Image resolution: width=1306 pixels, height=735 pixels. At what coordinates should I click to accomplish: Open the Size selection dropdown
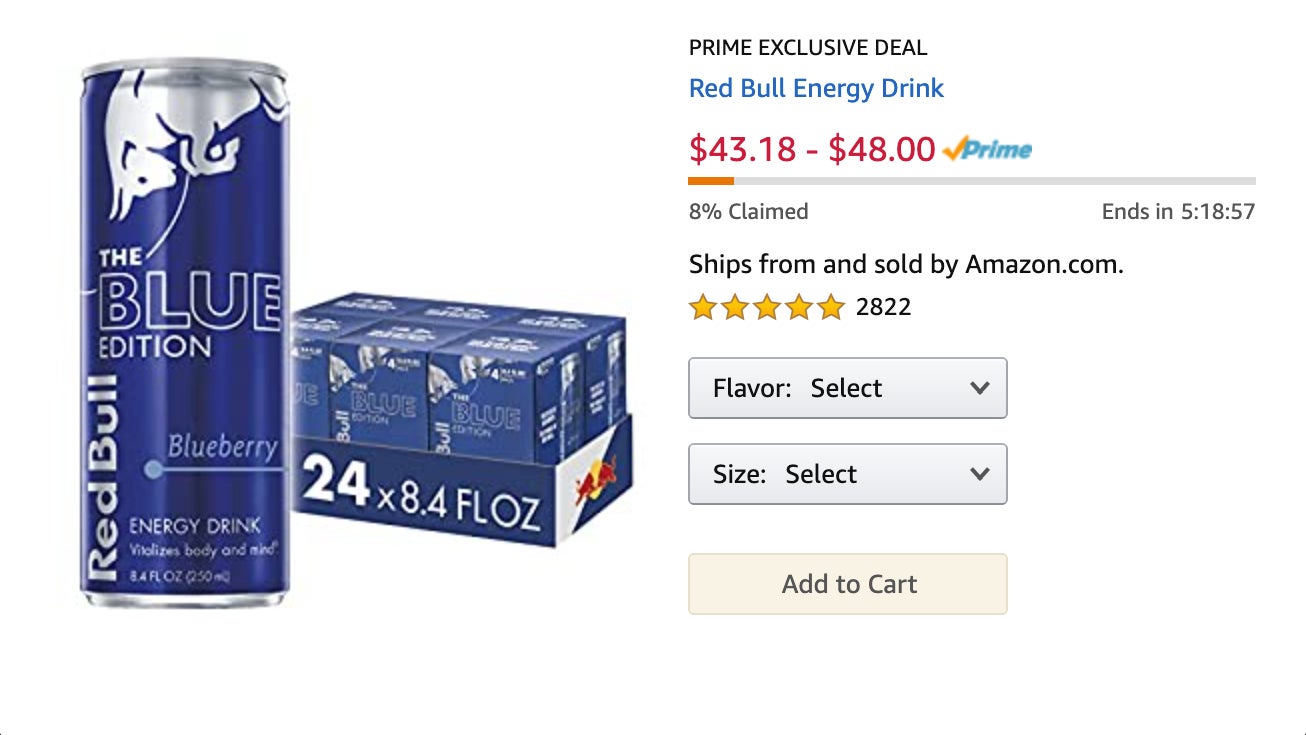click(x=847, y=474)
